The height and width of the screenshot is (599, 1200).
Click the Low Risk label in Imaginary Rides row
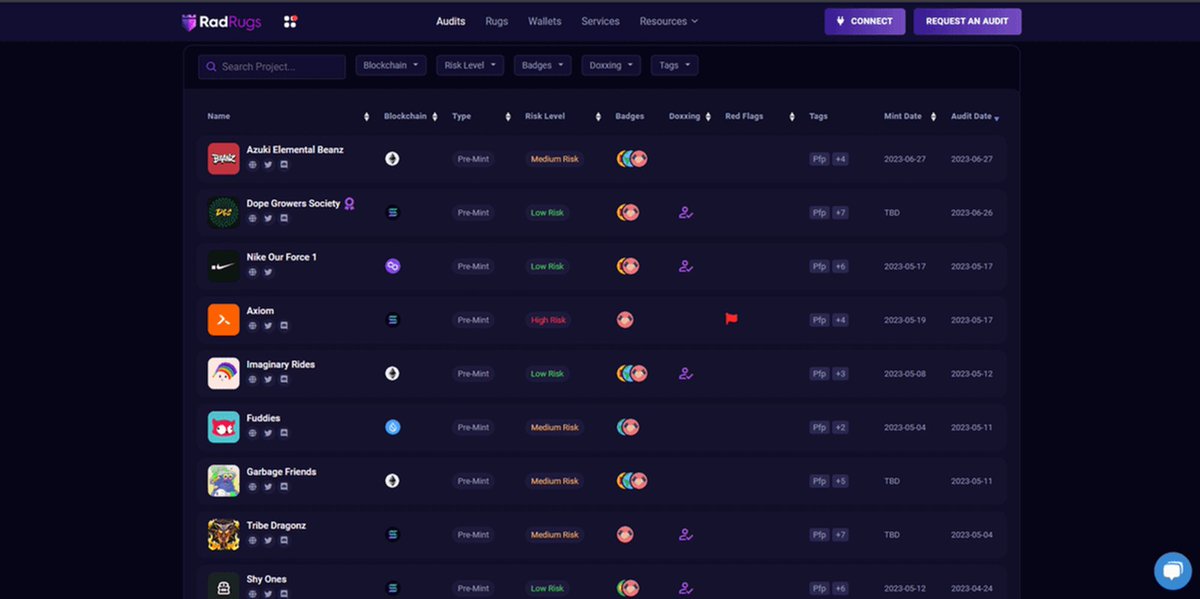click(x=547, y=373)
